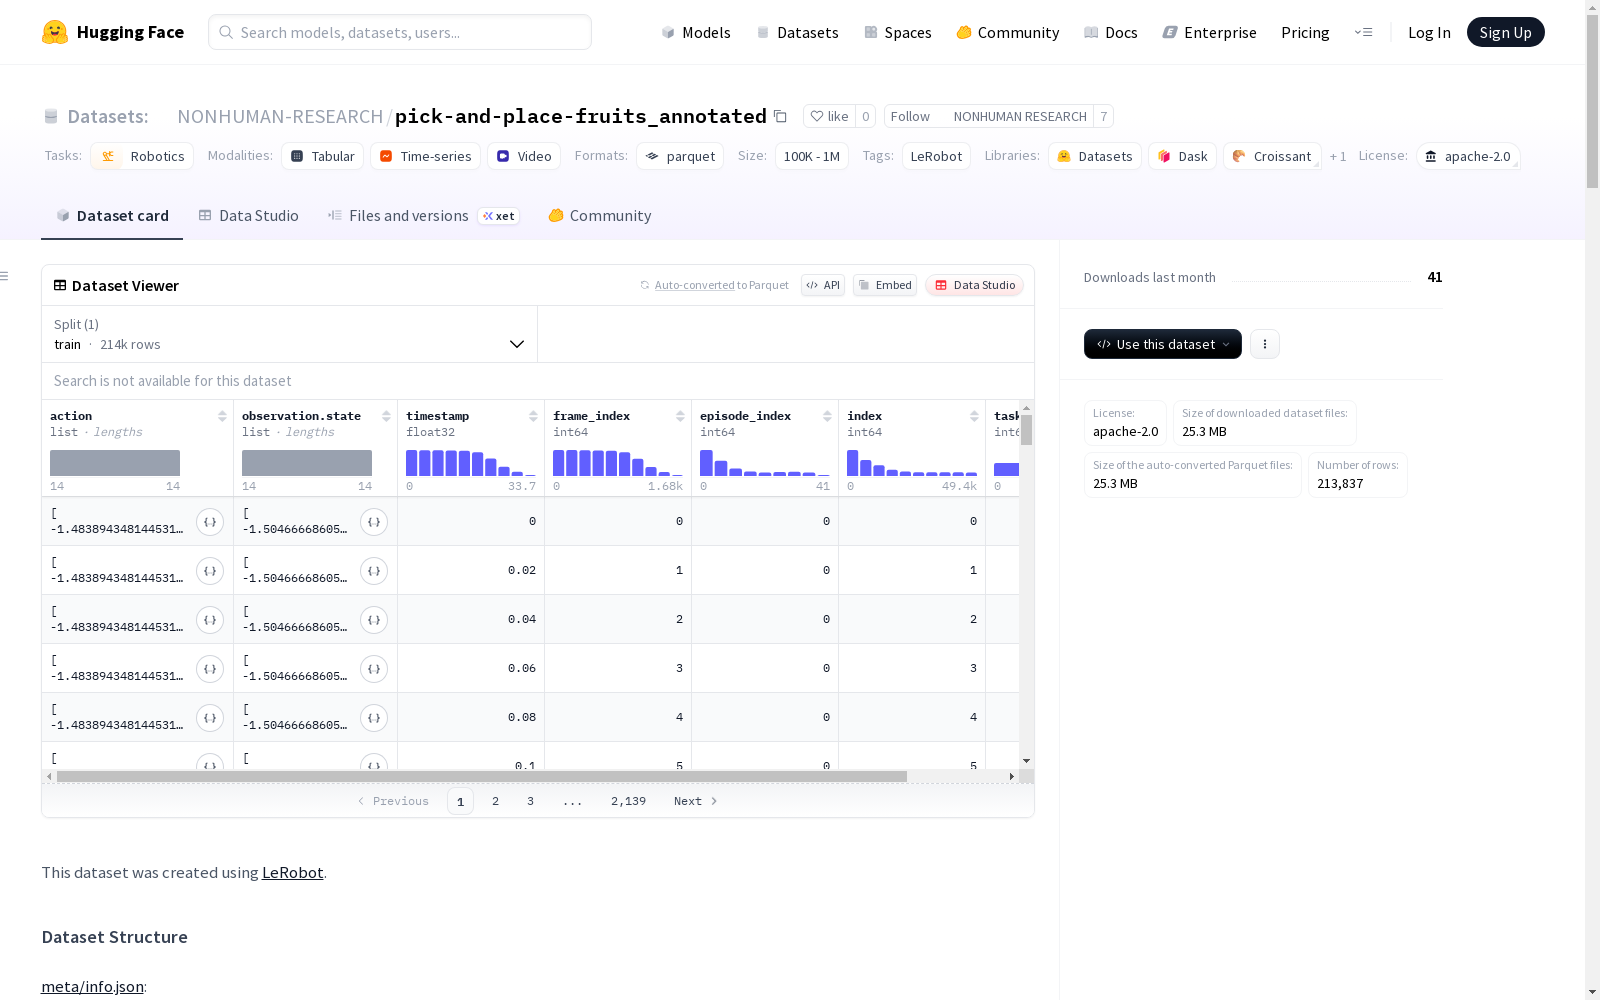Sort by the index column
The image size is (1600, 1000).
[974, 416]
